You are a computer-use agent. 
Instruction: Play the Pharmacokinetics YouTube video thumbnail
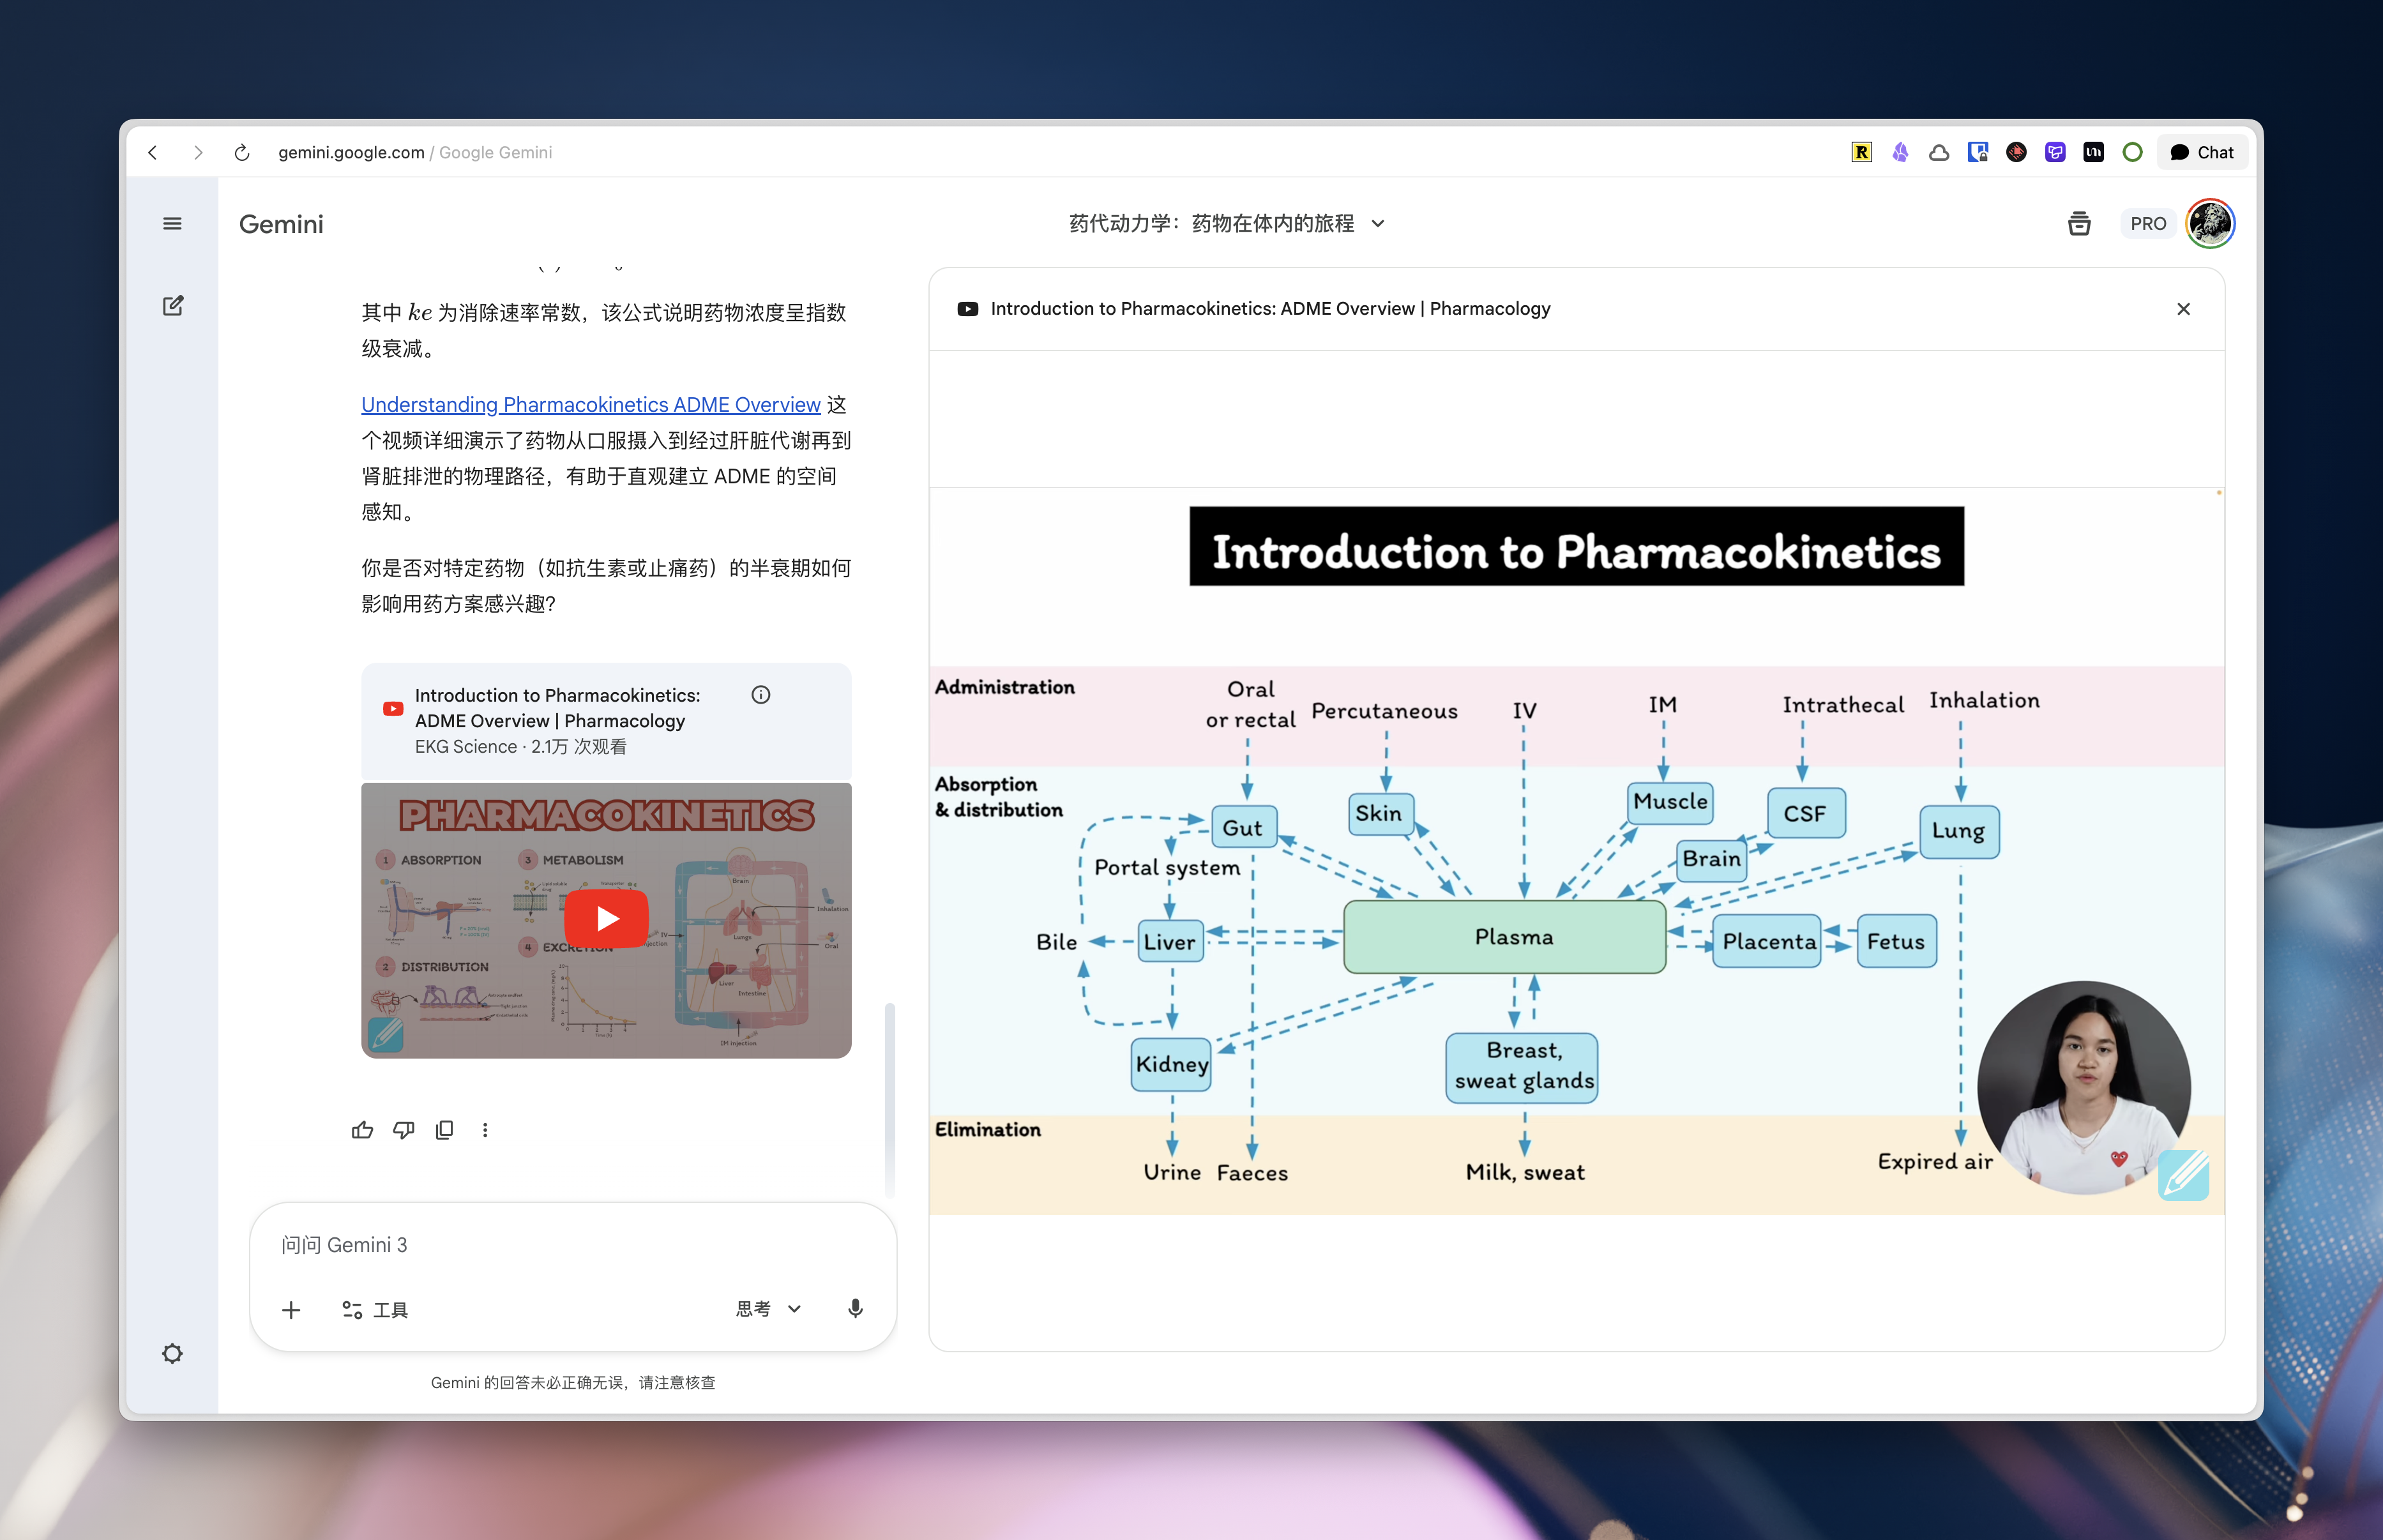[x=606, y=918]
